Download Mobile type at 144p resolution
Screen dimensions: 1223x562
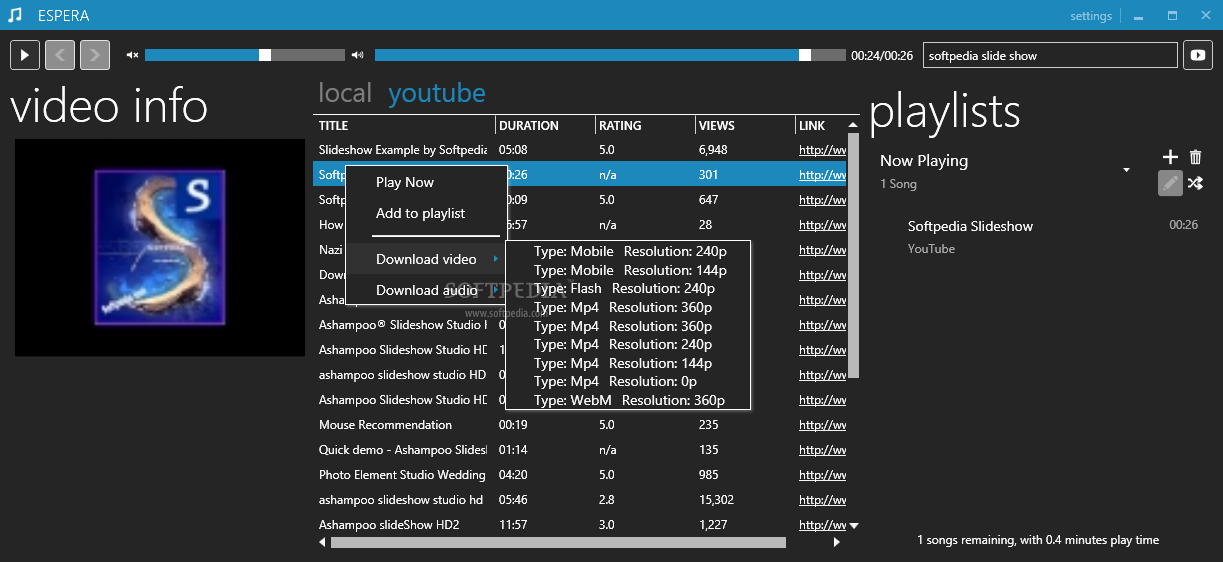(630, 270)
